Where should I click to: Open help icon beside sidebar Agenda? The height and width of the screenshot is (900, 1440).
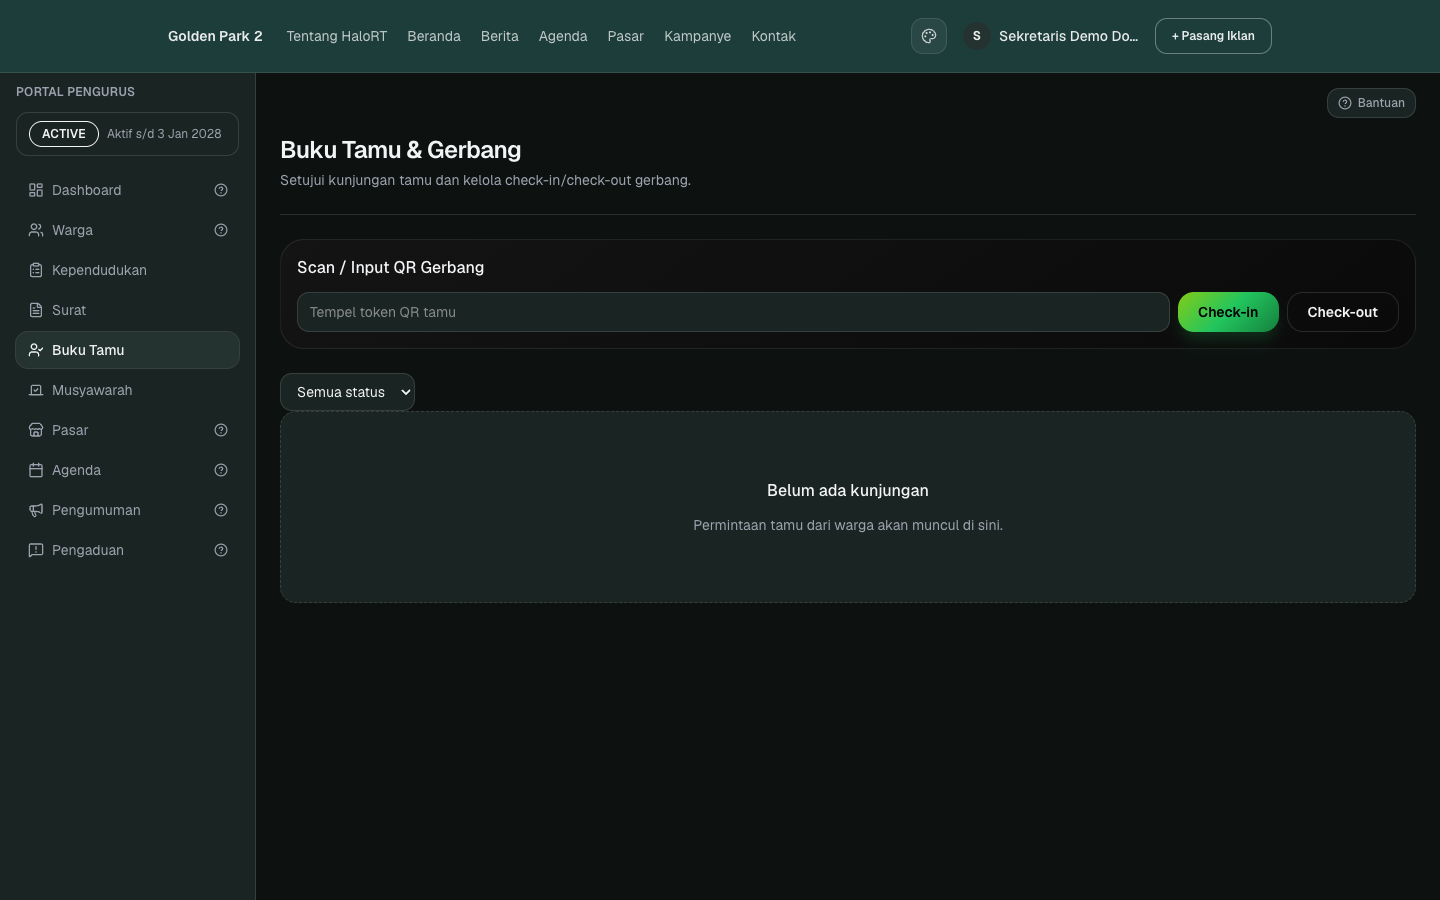pyautogui.click(x=221, y=470)
